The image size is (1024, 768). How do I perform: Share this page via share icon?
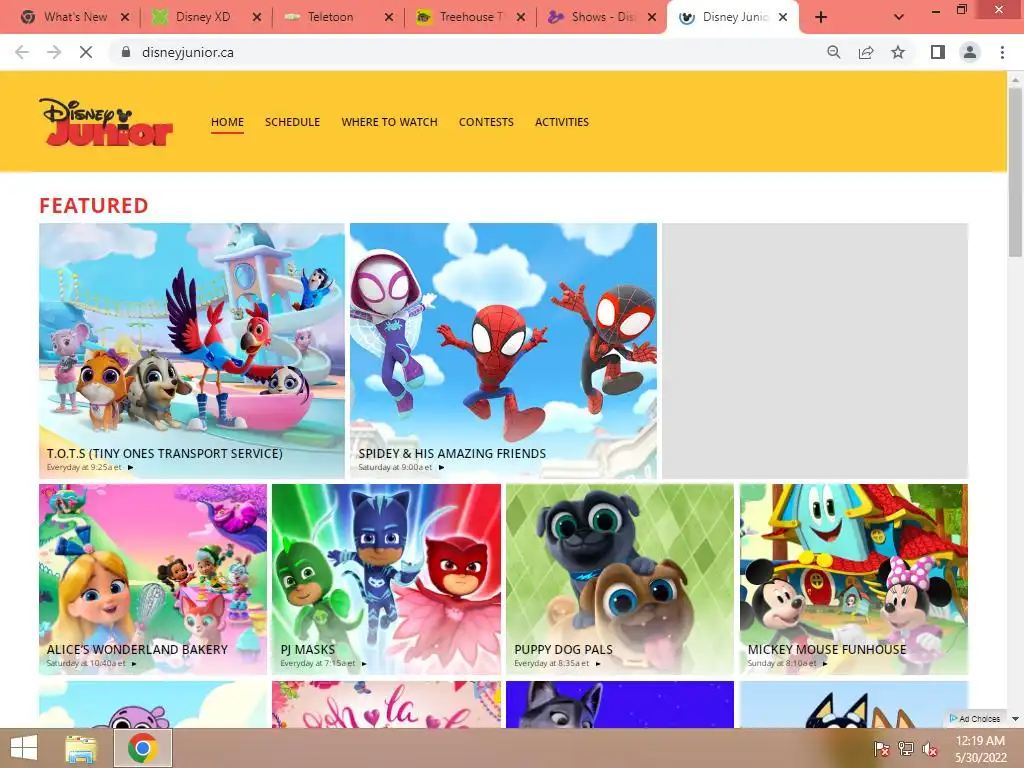pos(866,52)
